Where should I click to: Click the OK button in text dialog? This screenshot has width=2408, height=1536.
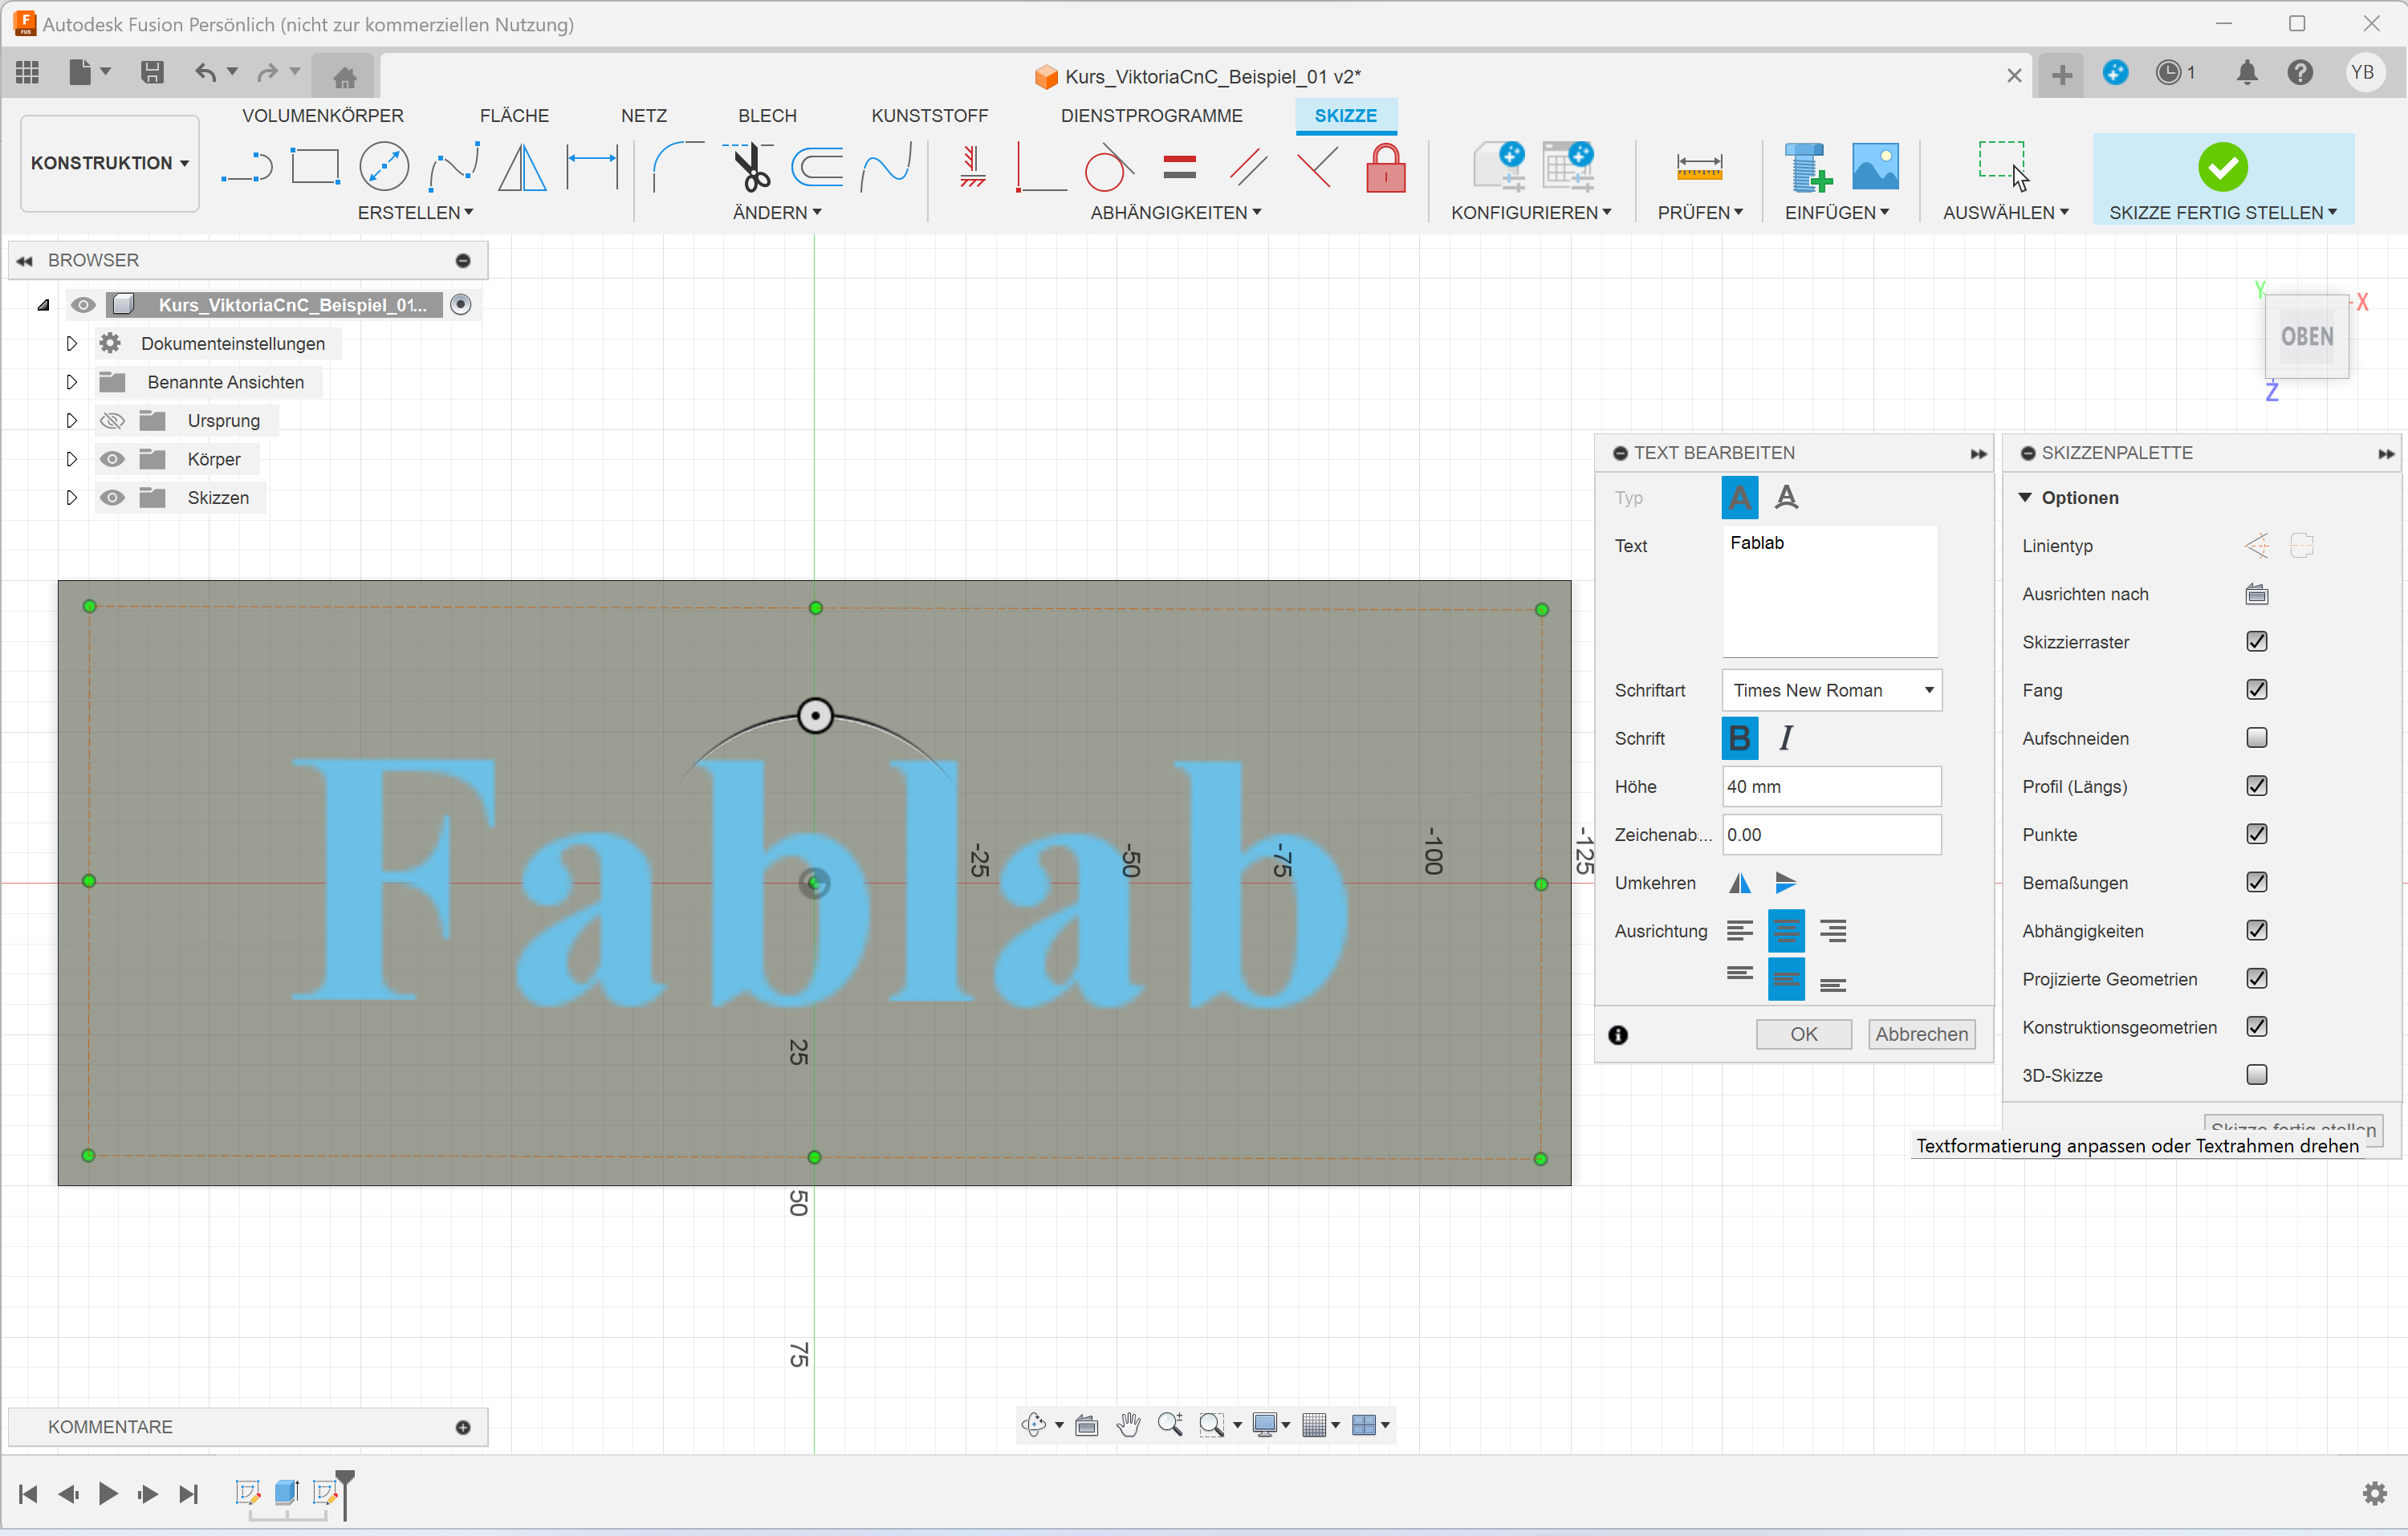1803,1034
